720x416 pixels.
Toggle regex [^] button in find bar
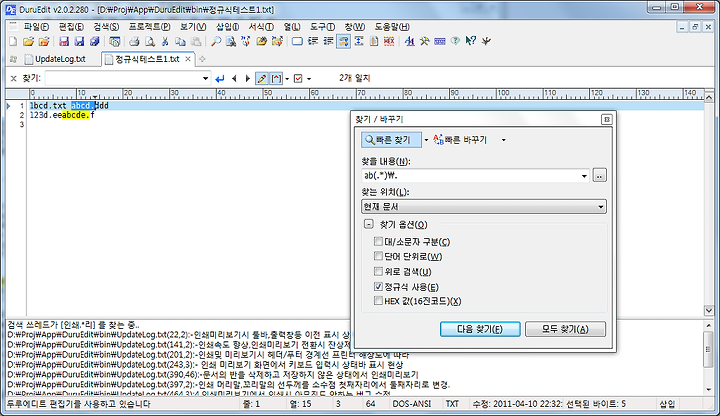pyautogui.click(x=276, y=79)
